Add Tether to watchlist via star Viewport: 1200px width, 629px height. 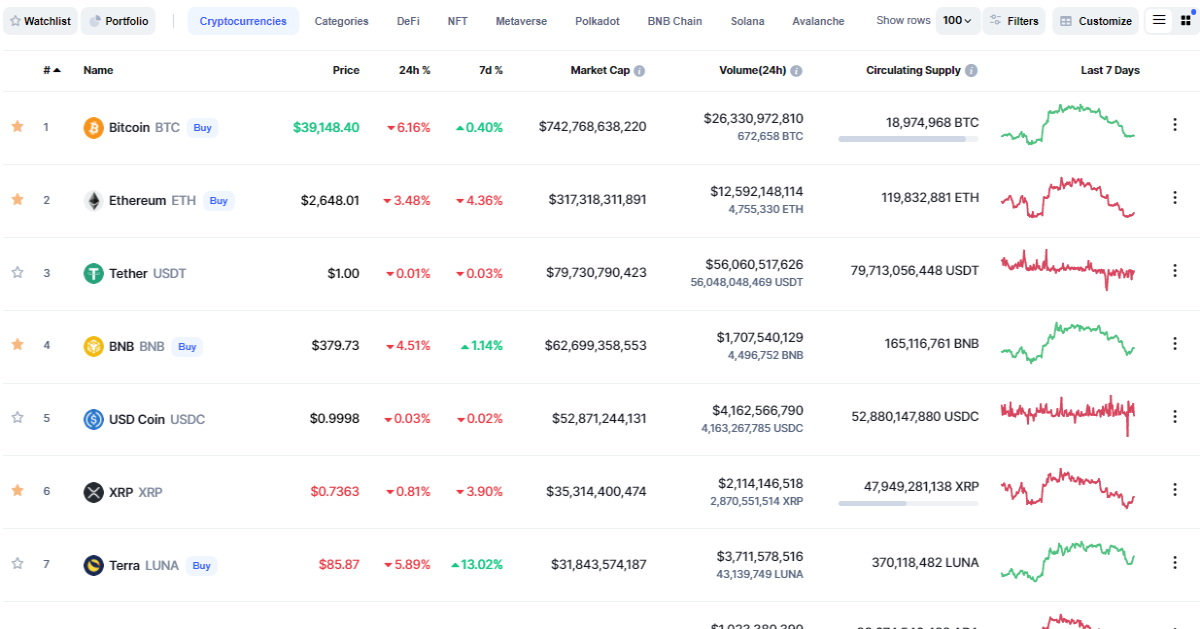point(17,273)
